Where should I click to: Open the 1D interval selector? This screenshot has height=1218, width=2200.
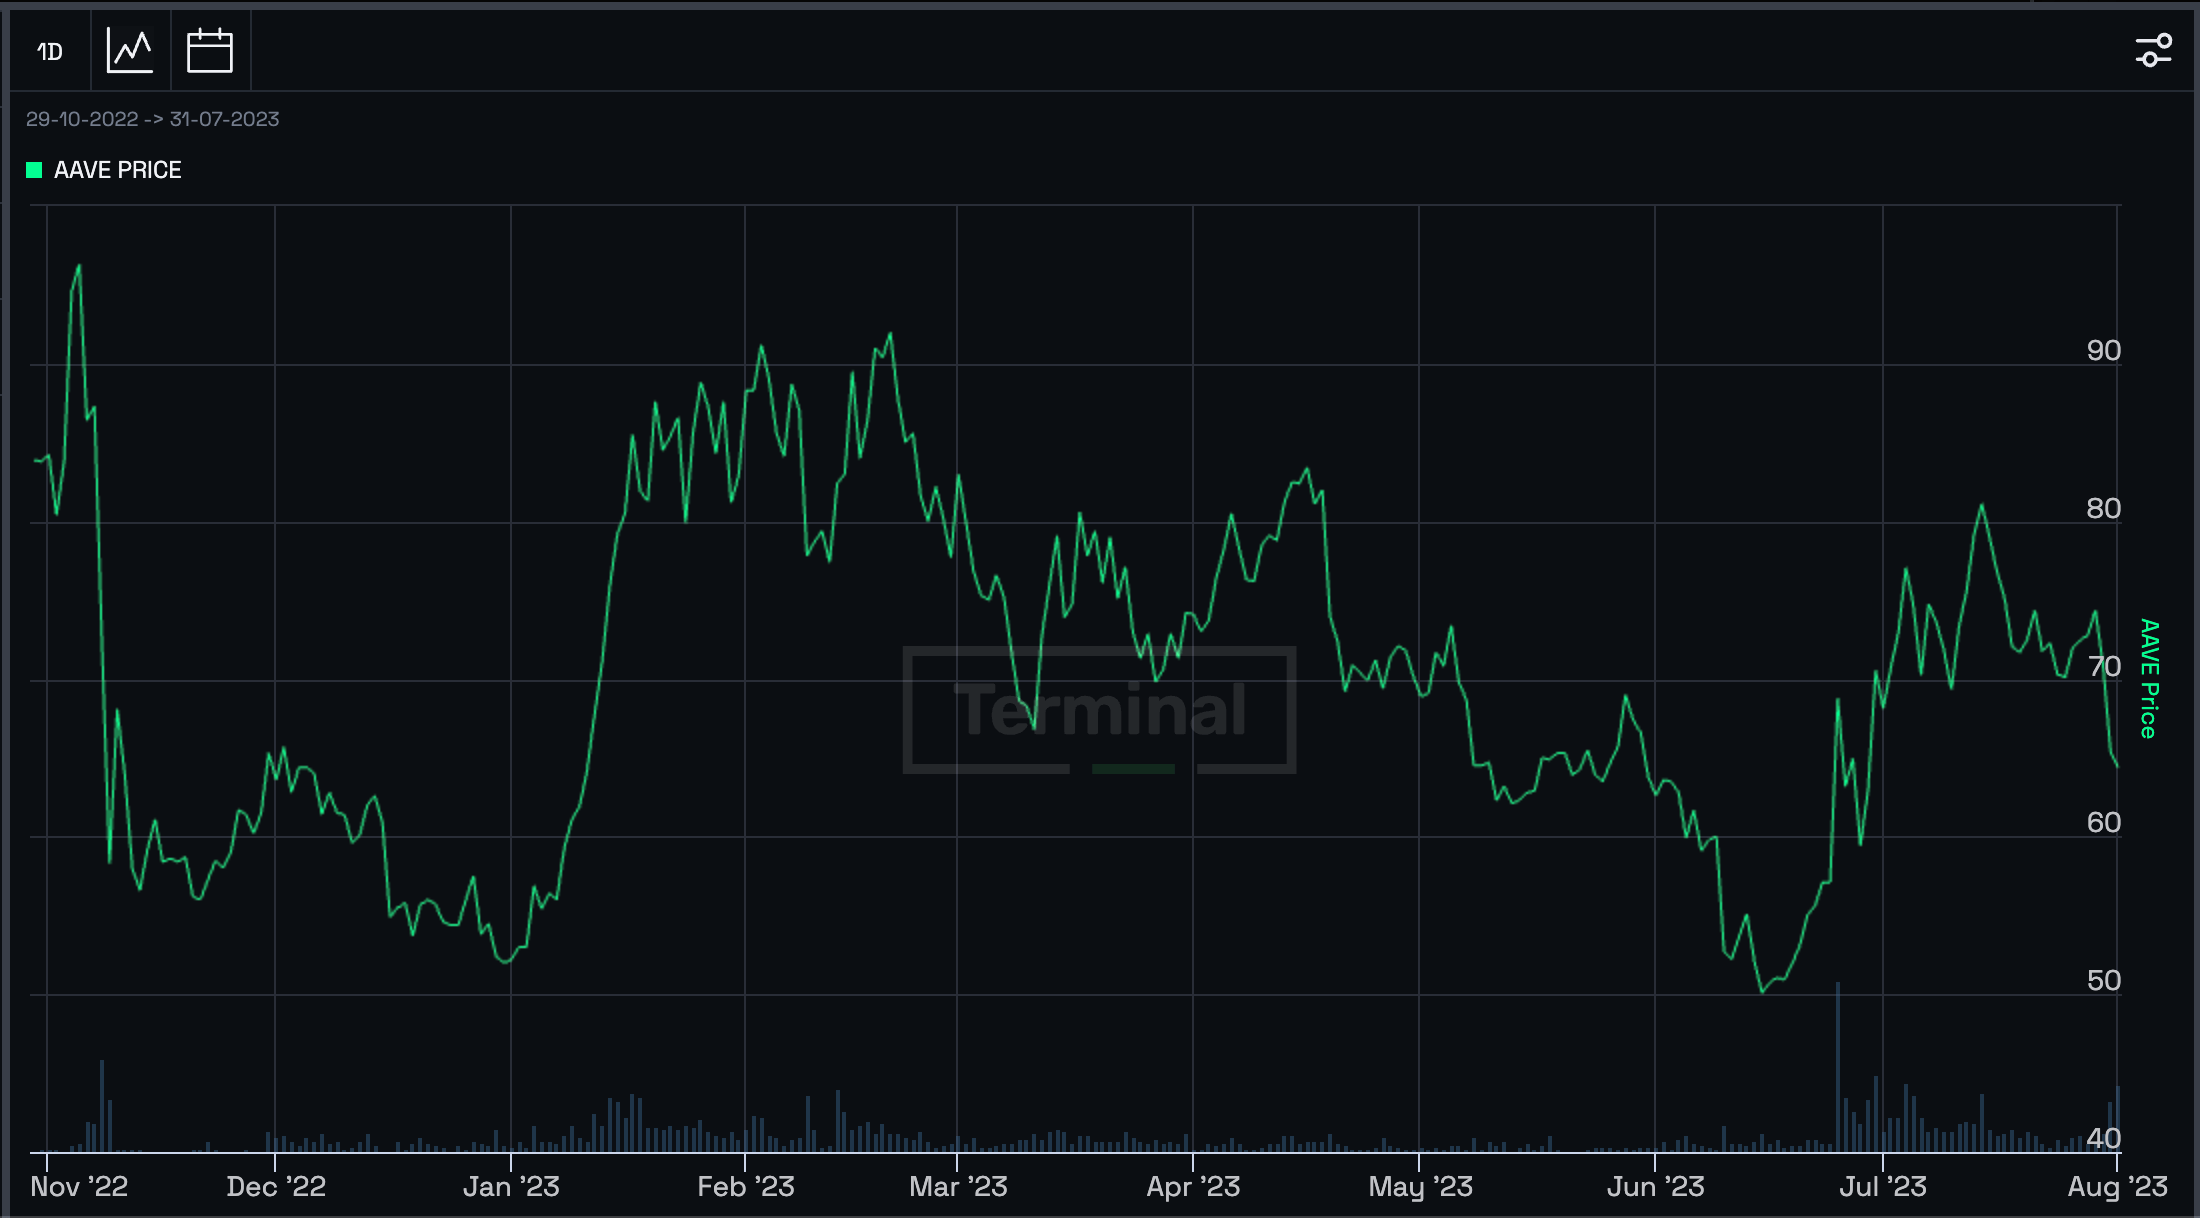[50, 51]
